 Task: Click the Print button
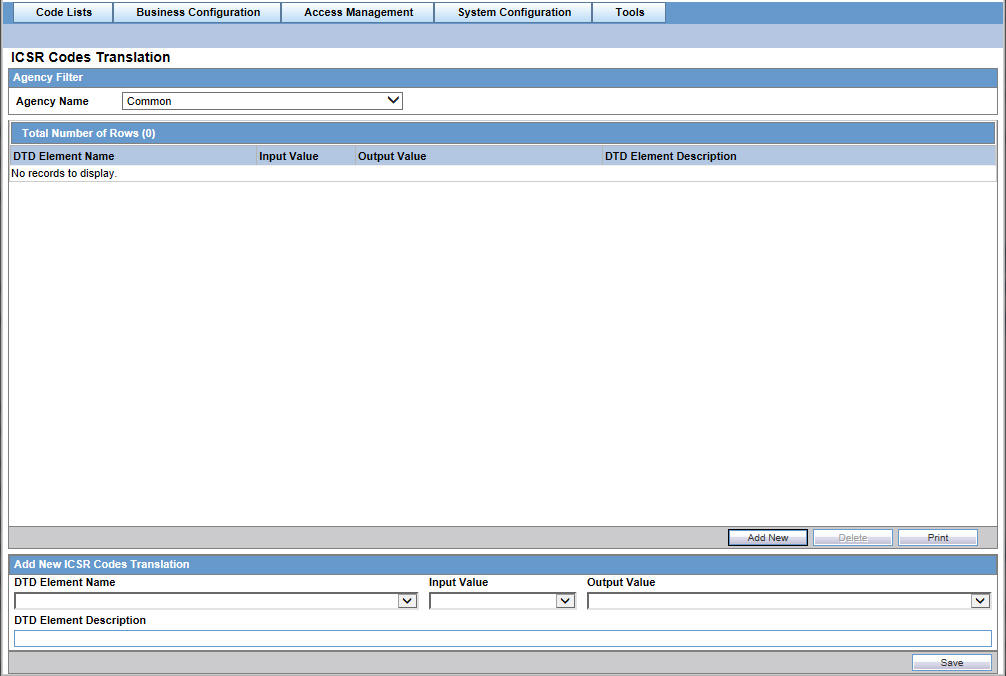click(937, 537)
